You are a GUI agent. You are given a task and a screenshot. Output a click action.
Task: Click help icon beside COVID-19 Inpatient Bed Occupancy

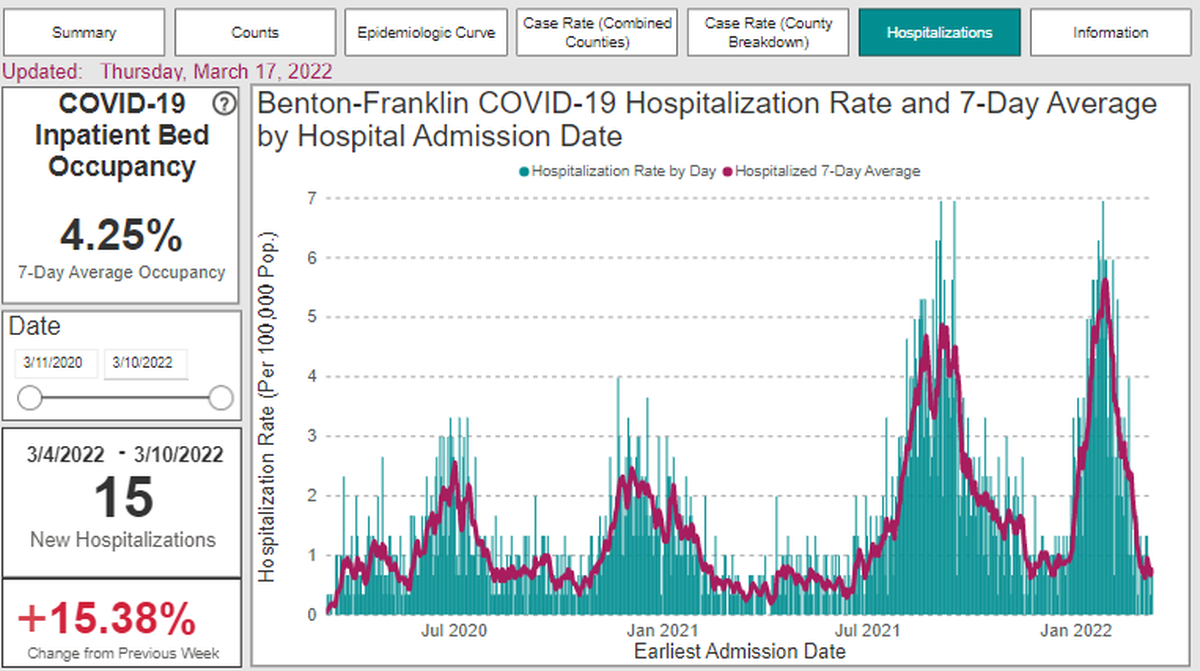225,103
